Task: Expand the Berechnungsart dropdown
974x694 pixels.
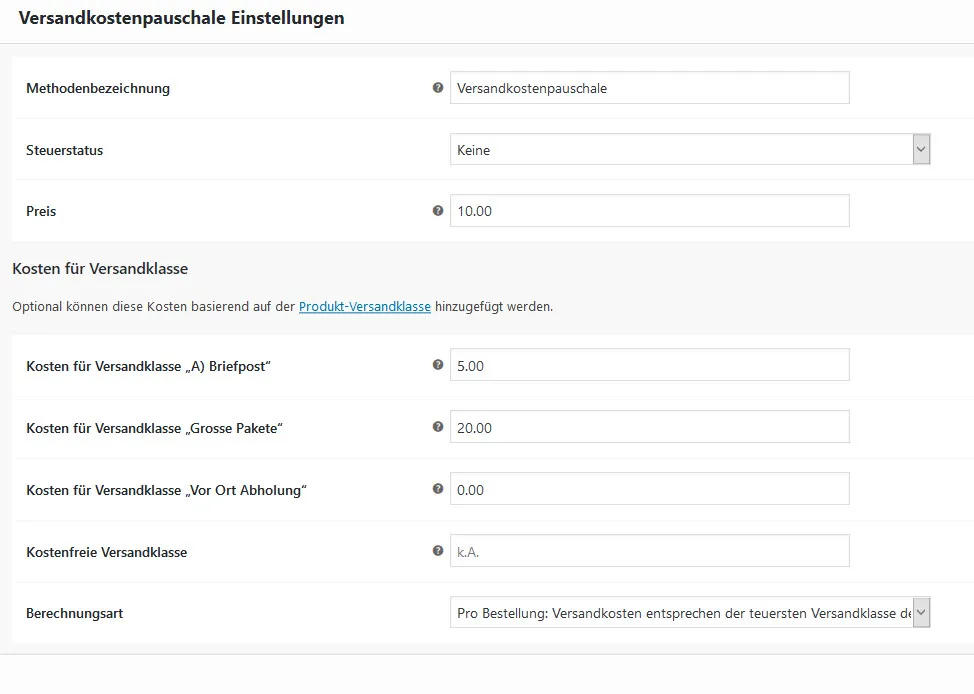Action: click(x=690, y=613)
